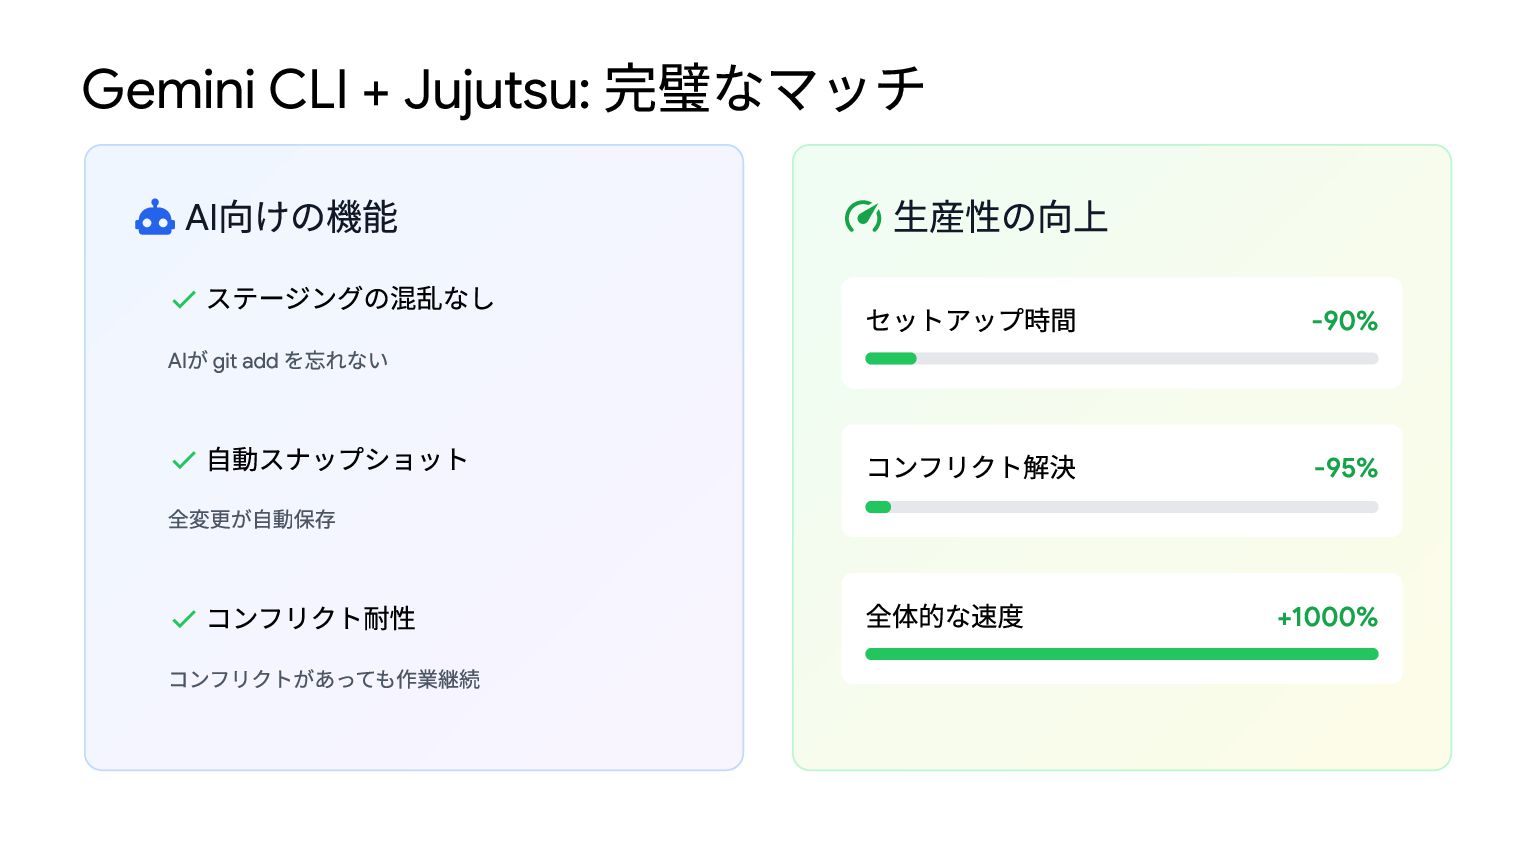Click the checkmark next to ステージングの混乱なし

183,299
